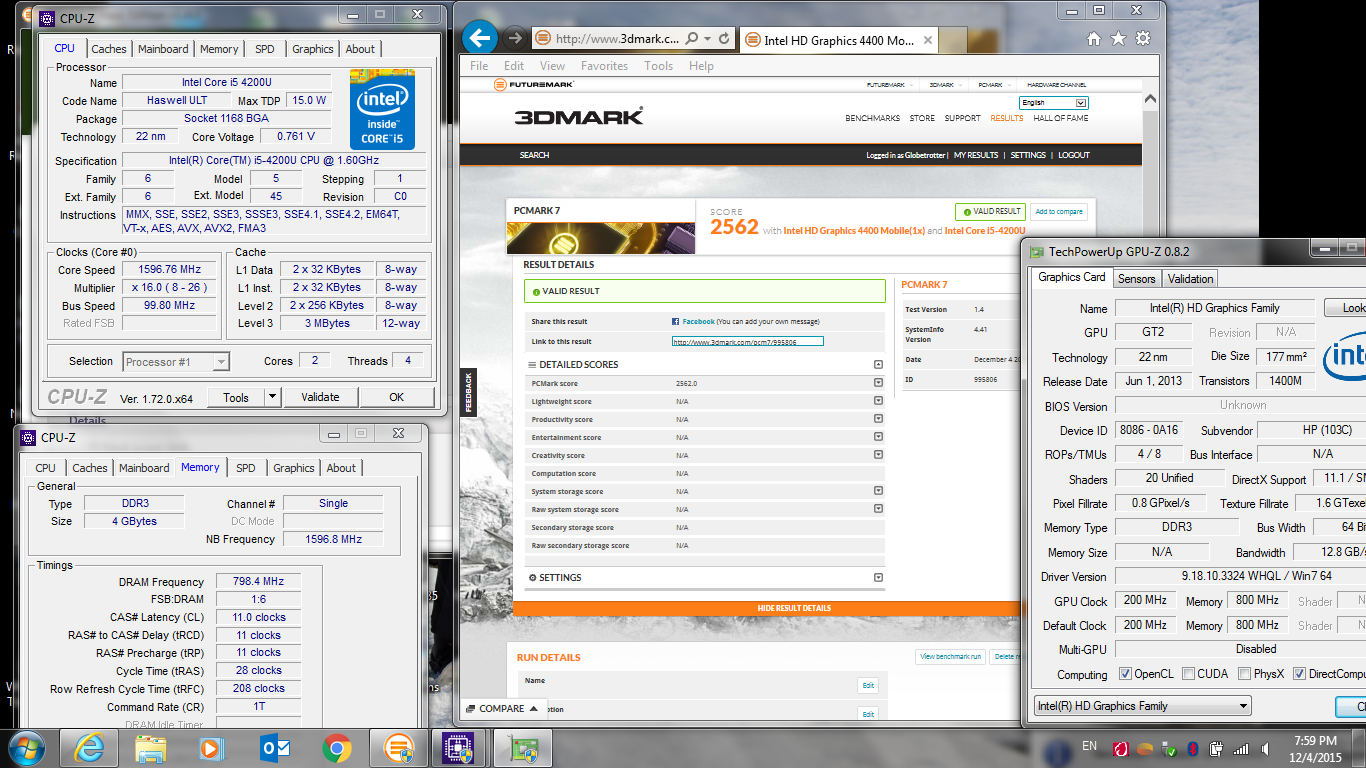The width and height of the screenshot is (1366, 768).
Task: Open HALL OF FAME in the site navigation
Action: [x=1061, y=118]
